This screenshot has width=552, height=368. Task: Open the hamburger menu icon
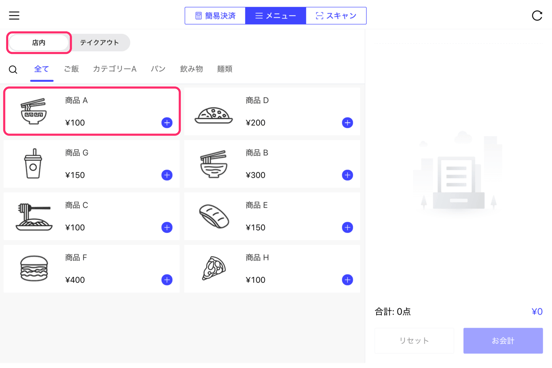tap(14, 15)
